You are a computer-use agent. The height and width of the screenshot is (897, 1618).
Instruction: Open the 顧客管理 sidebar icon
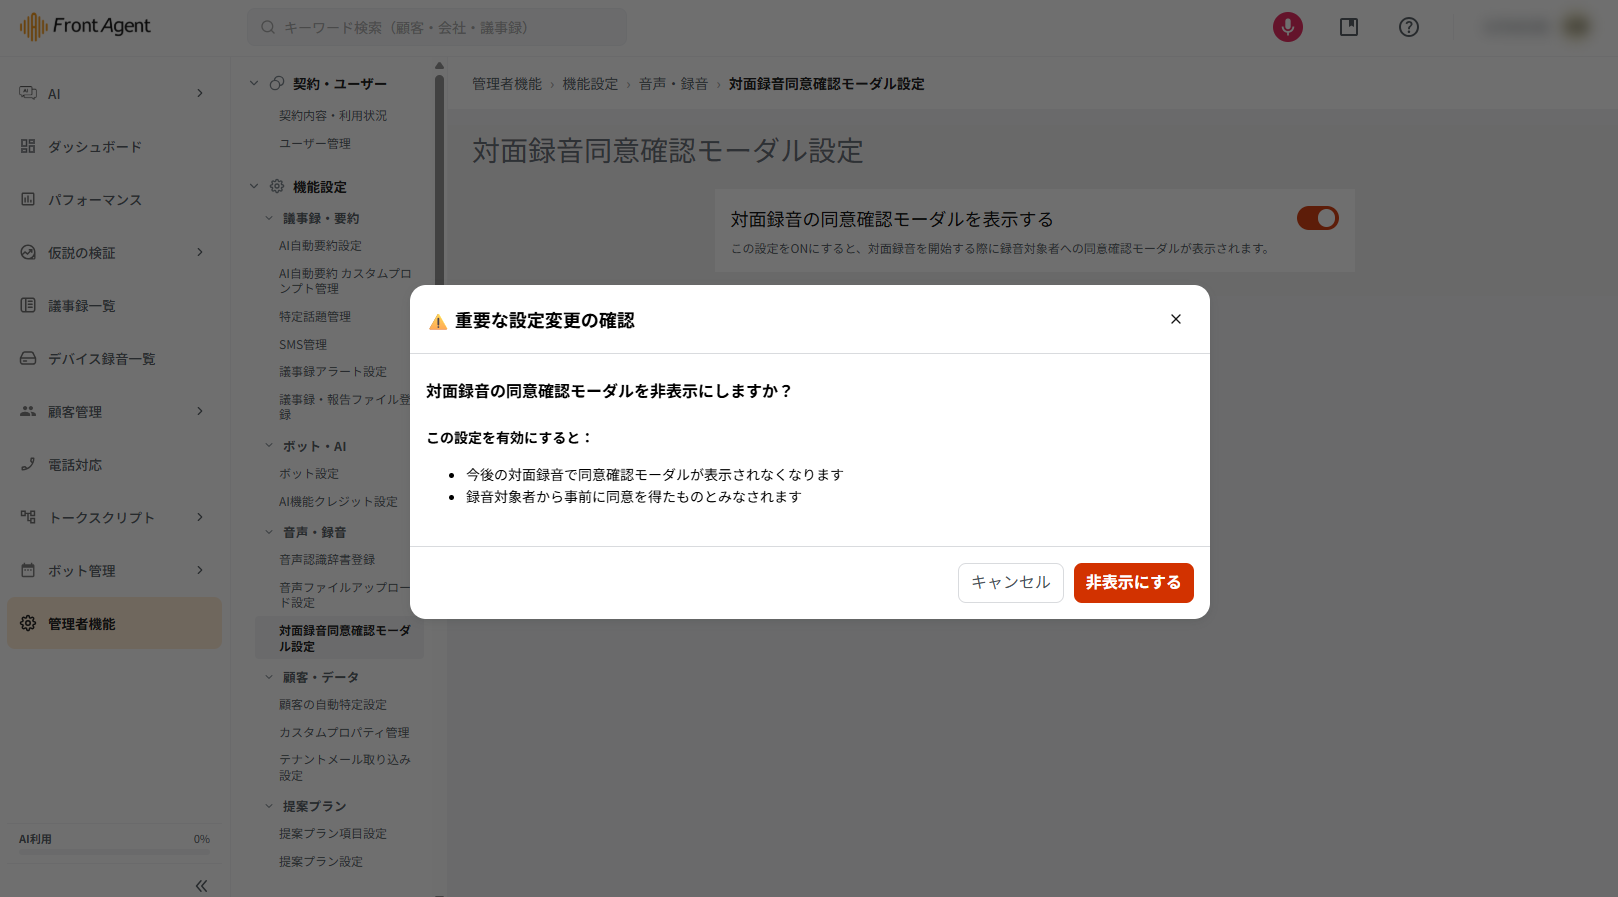(x=28, y=411)
